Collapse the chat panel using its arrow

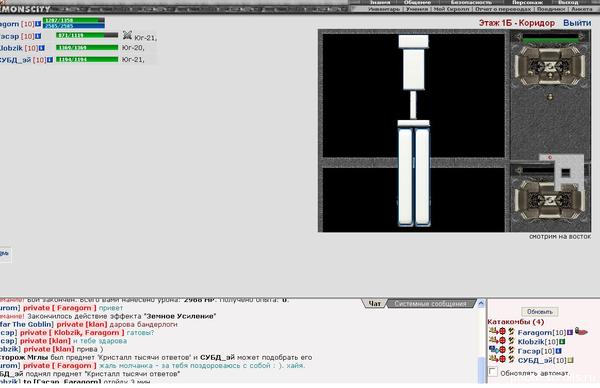tap(481, 304)
